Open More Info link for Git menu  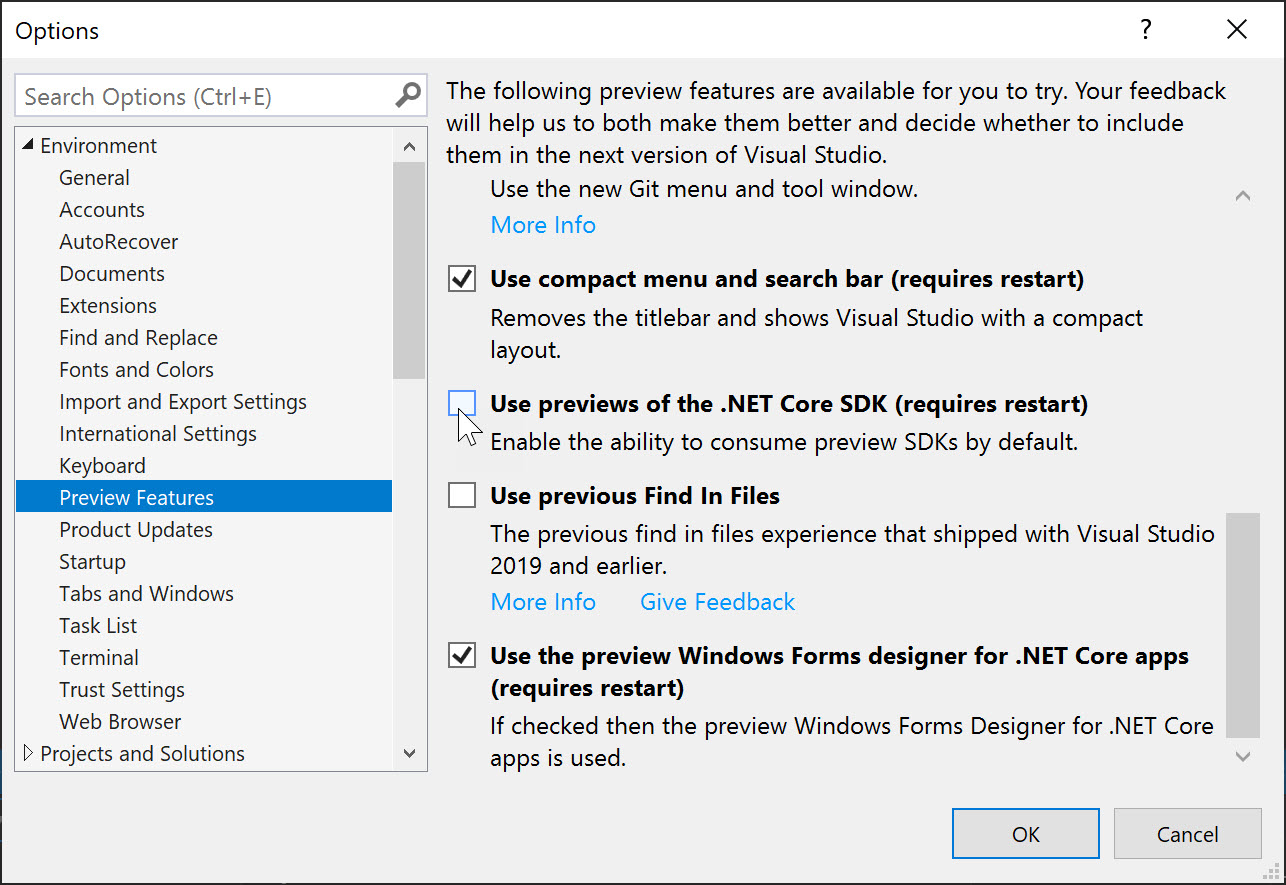543,225
